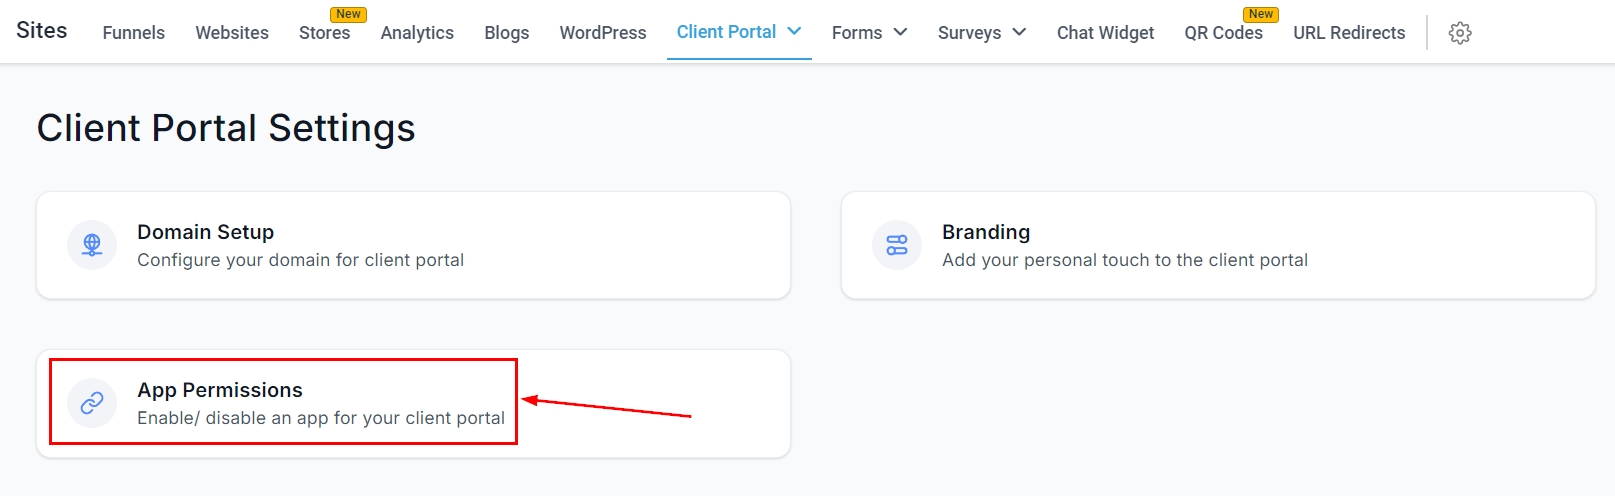1615x496 pixels.
Task: Expand the Forms dropdown arrow
Action: [x=900, y=32]
